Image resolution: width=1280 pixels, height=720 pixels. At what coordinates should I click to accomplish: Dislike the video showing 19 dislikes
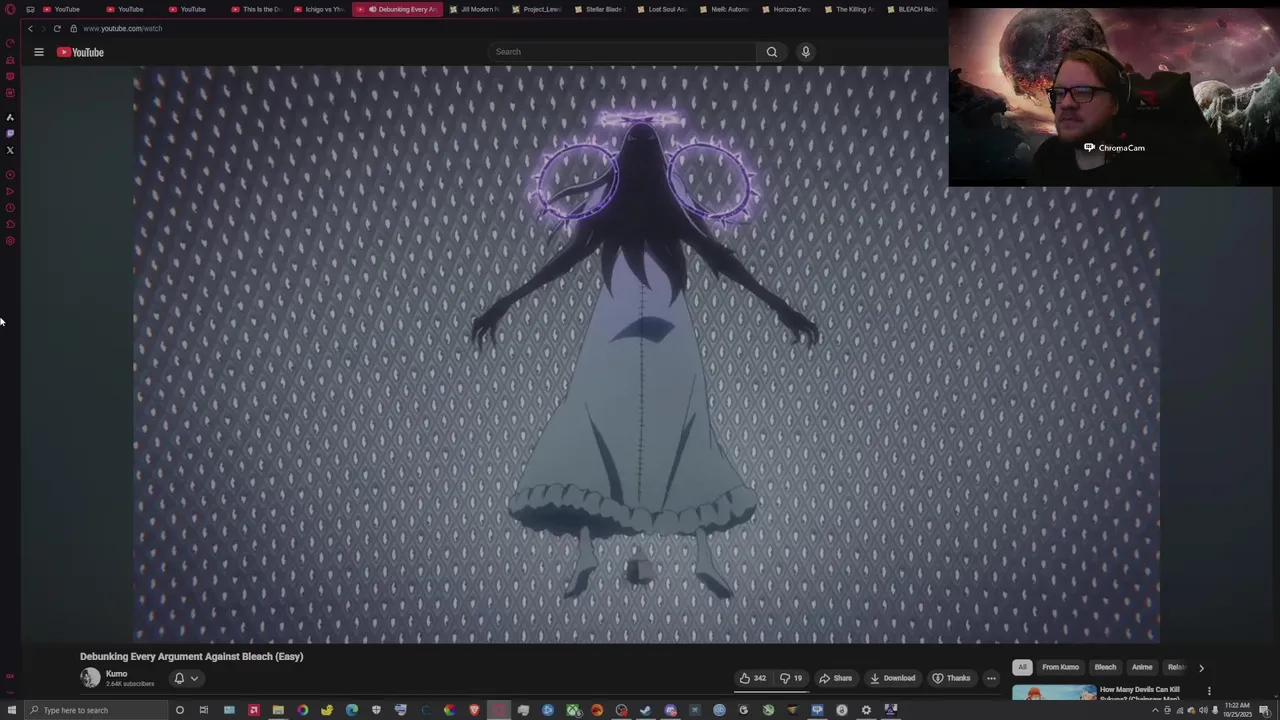[x=791, y=678]
